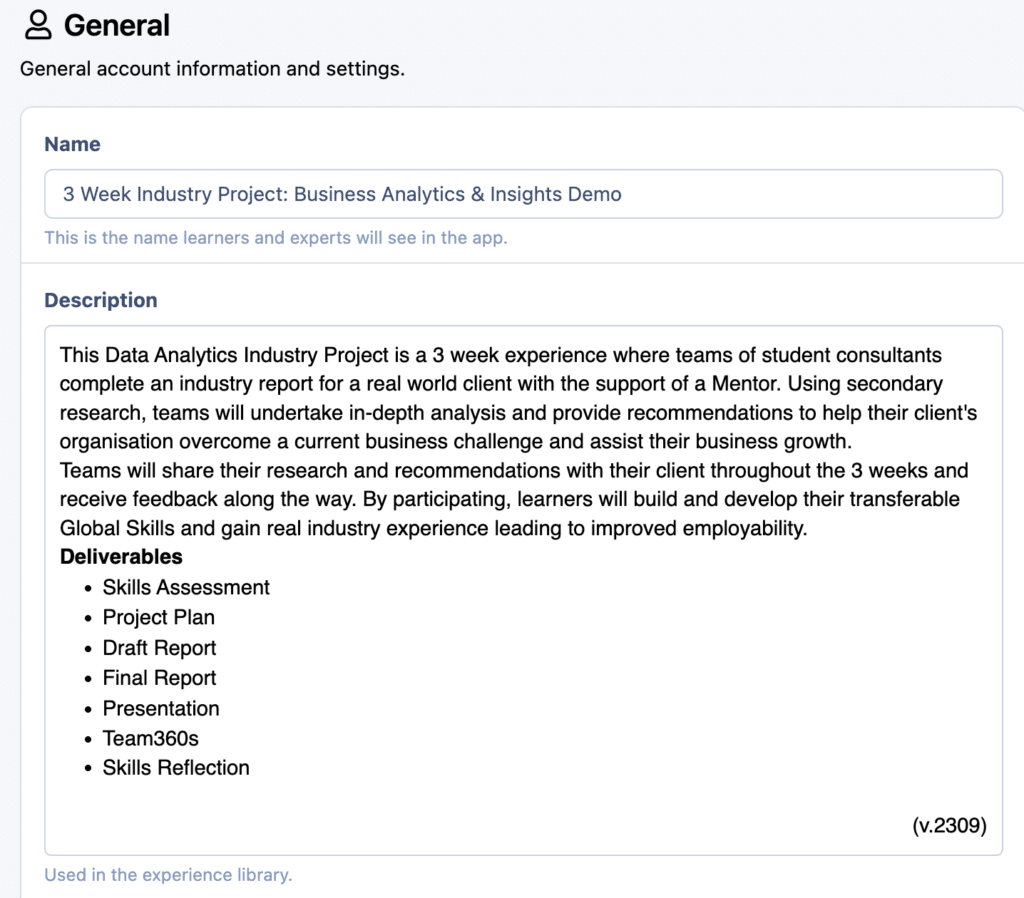Click the General person icon
The image size is (1024, 898).
click(38, 25)
